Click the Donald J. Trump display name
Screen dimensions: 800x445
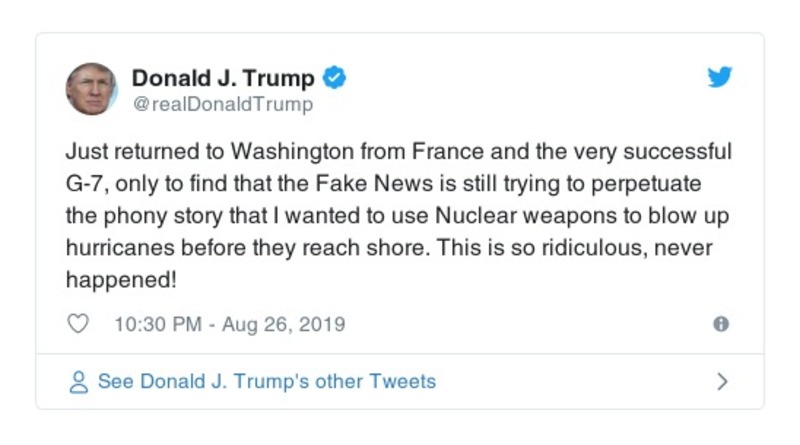223,78
